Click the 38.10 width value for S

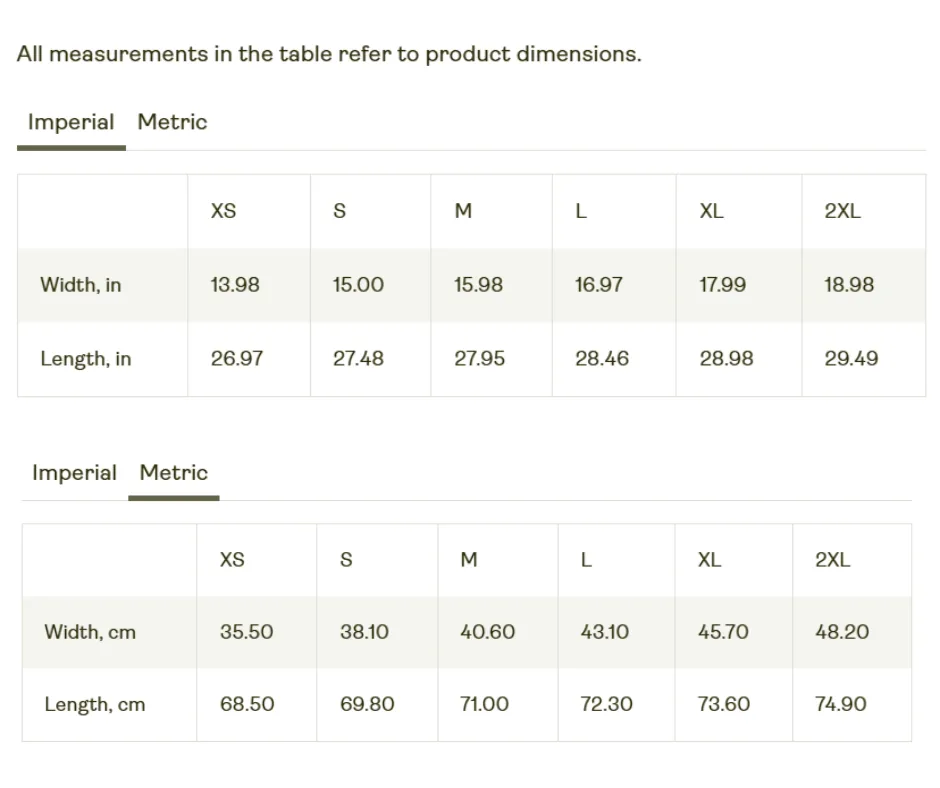tap(364, 632)
